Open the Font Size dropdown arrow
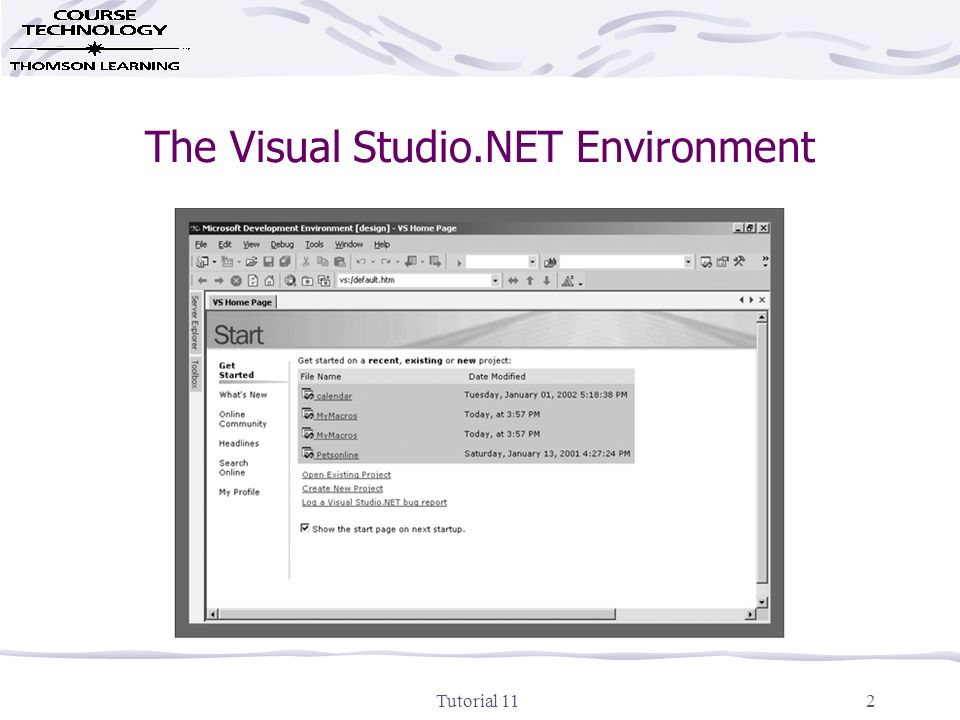This screenshot has width=960, height=720. (x=580, y=283)
